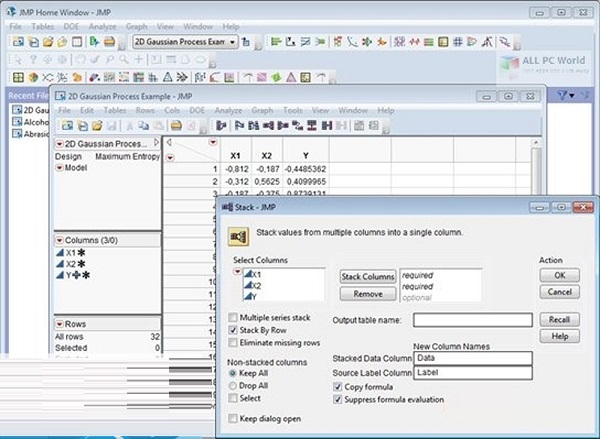Click New Data Table icon in data table window

point(67,125)
